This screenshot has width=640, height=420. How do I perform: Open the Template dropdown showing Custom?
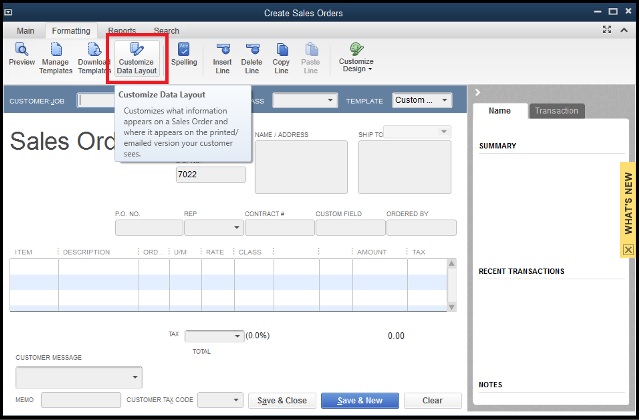click(422, 100)
